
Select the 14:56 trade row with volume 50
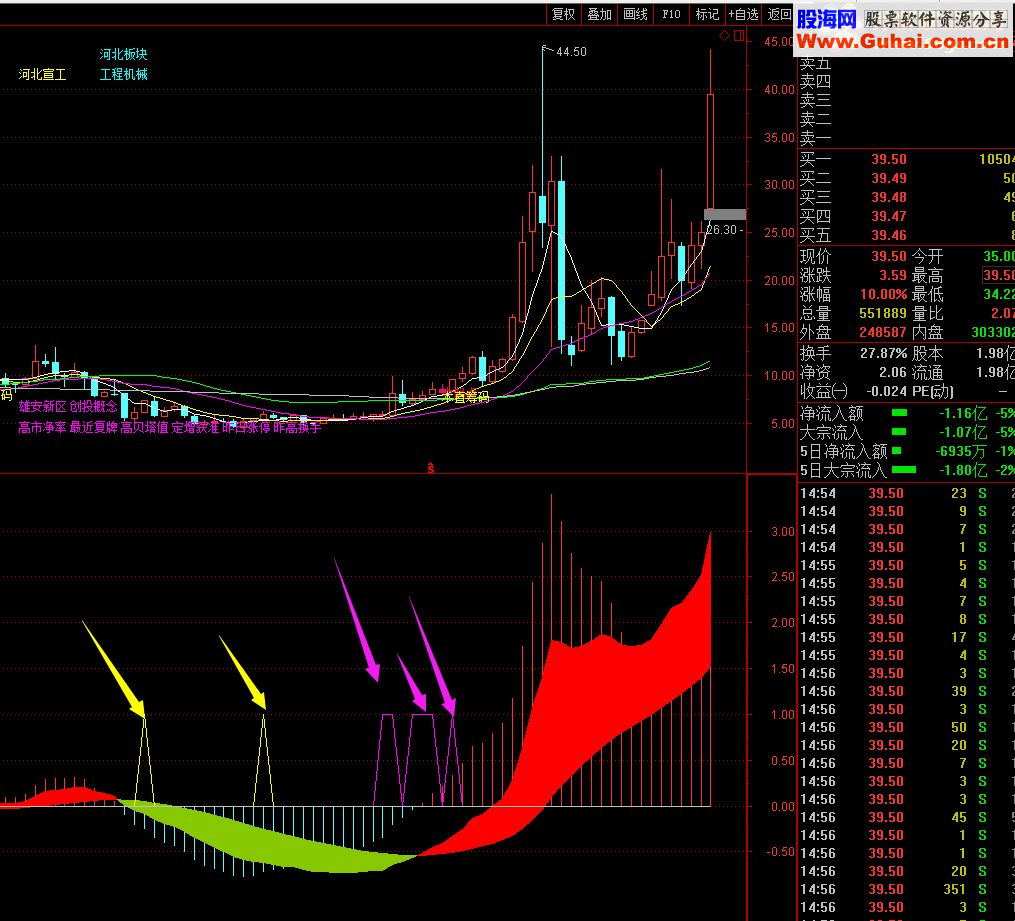point(906,727)
